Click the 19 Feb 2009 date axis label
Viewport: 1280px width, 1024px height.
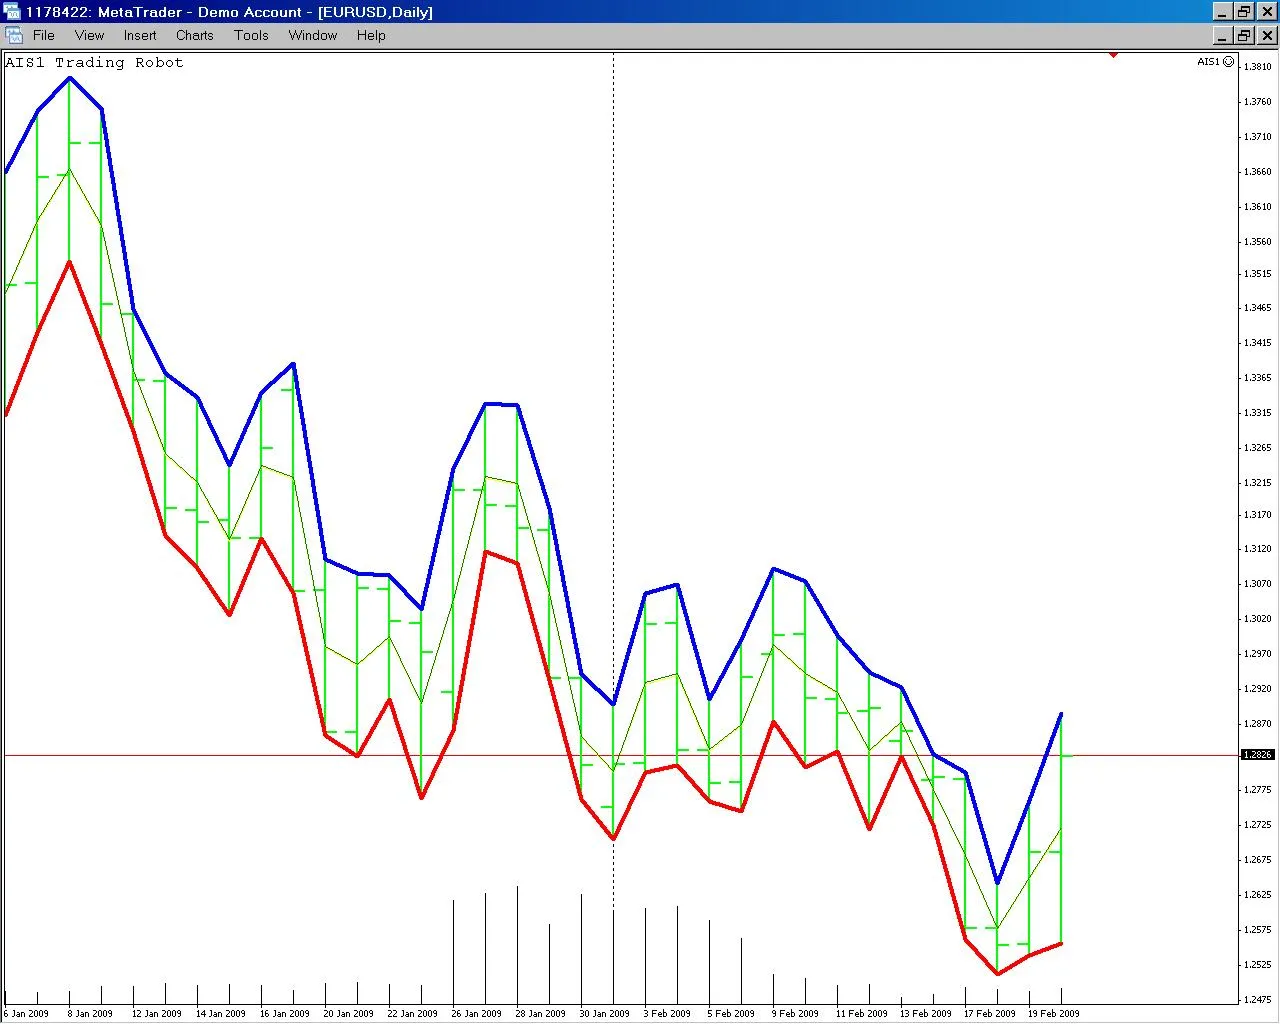click(x=1053, y=1012)
